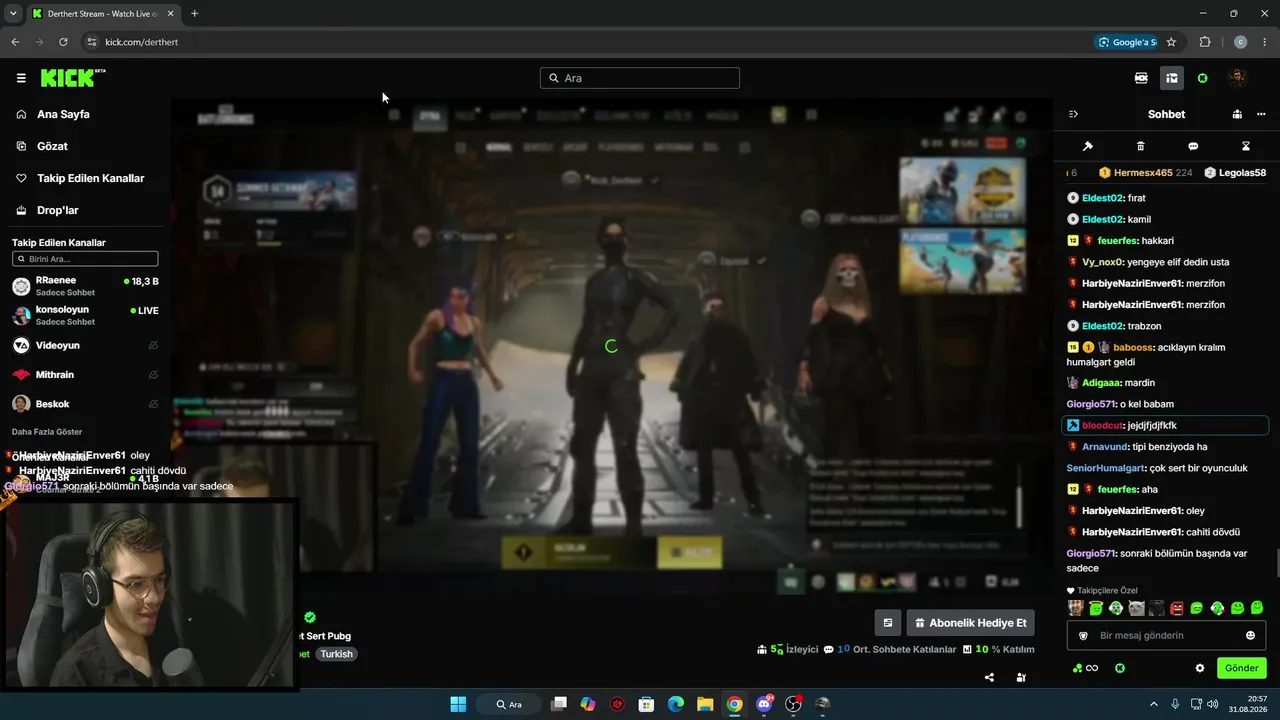Click the Gönder send button
Screen dimensions: 1280x720
click(1242, 668)
